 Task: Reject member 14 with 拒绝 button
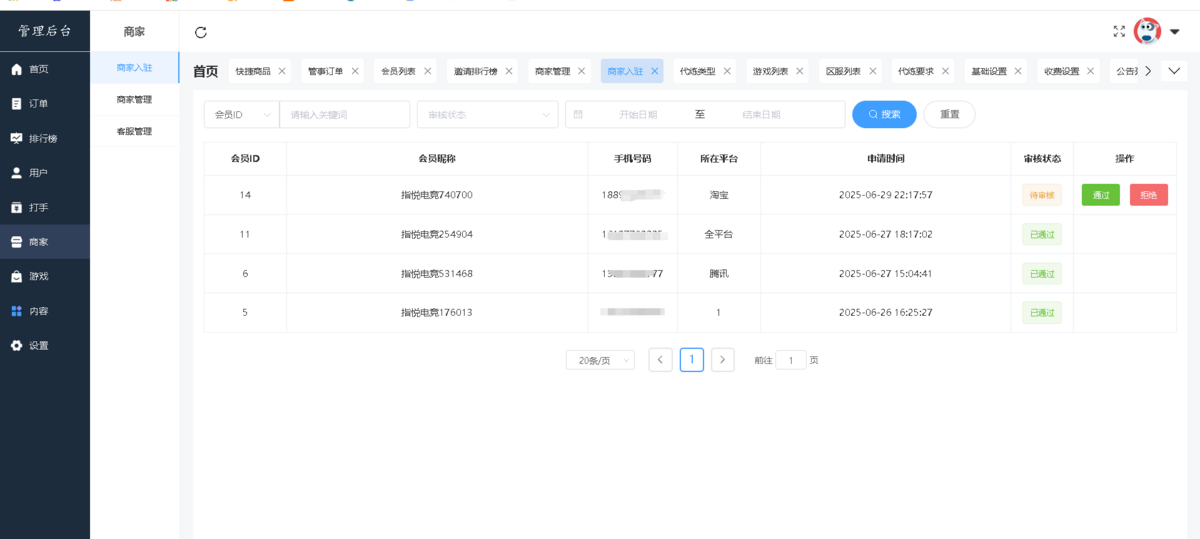coord(1149,195)
